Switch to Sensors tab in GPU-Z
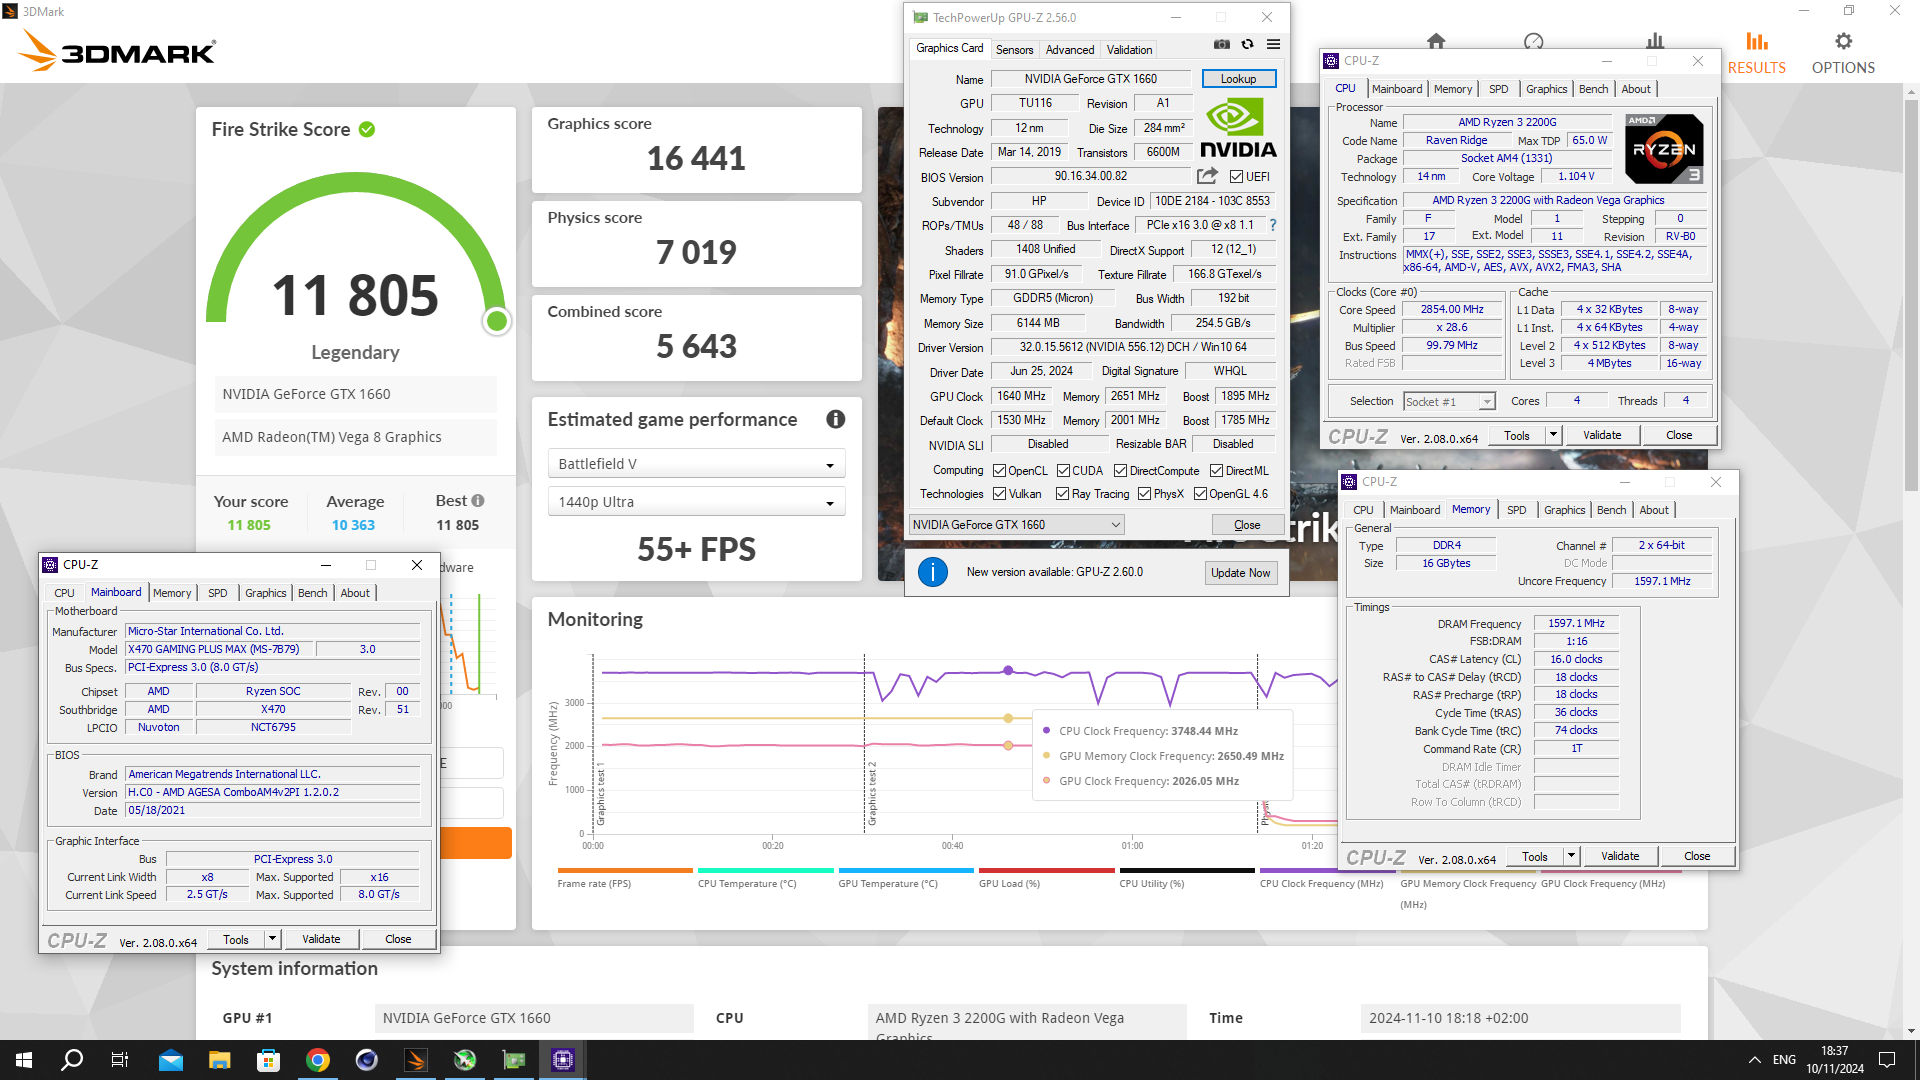 coord(1014,50)
